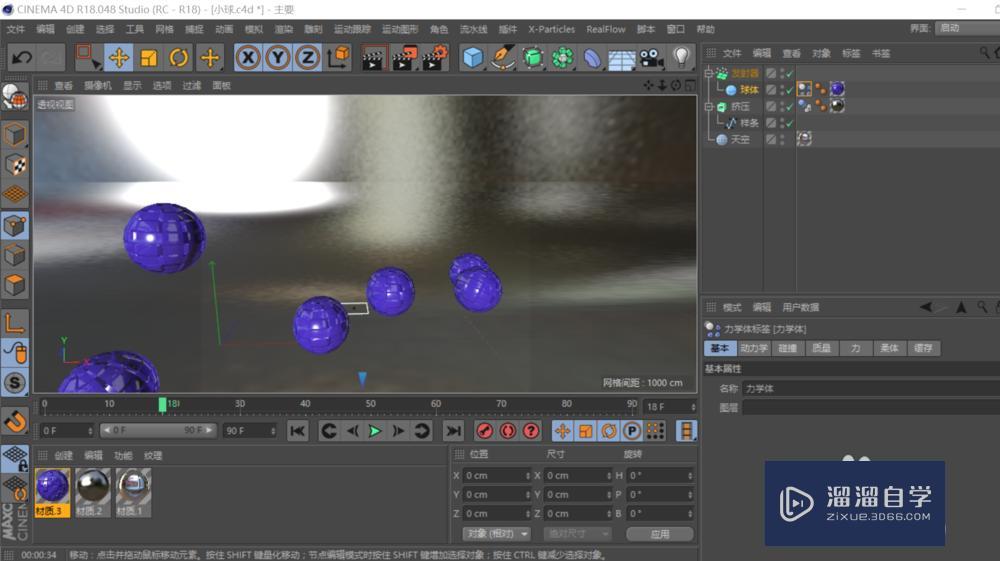Play the animation forward
1000x561 pixels.
click(375, 431)
